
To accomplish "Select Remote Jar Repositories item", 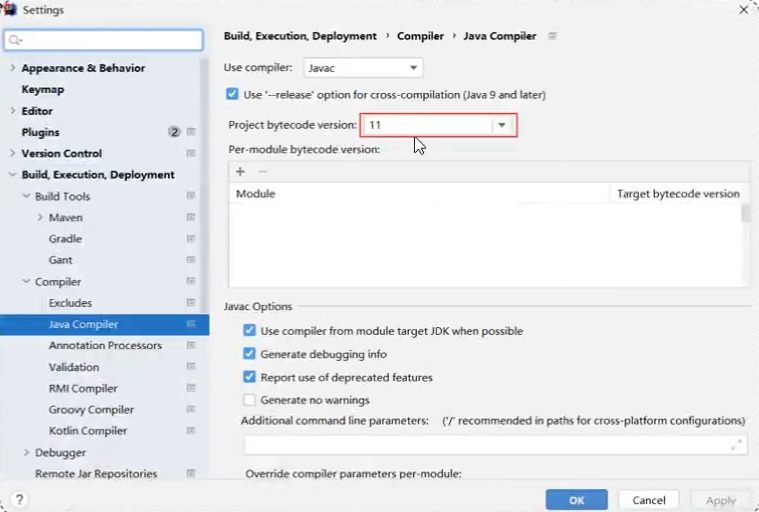I will (x=96, y=474).
